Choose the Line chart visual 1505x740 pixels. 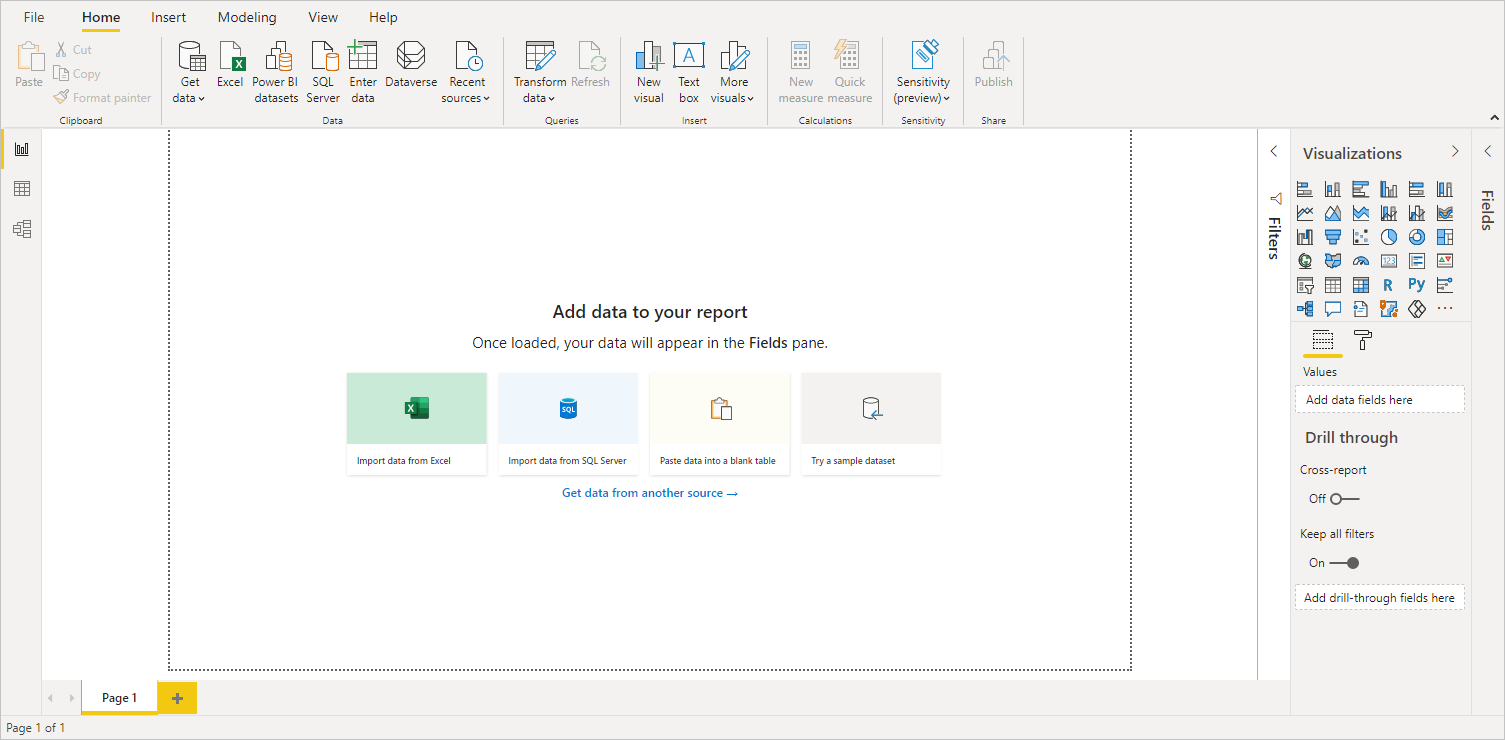(1305, 213)
